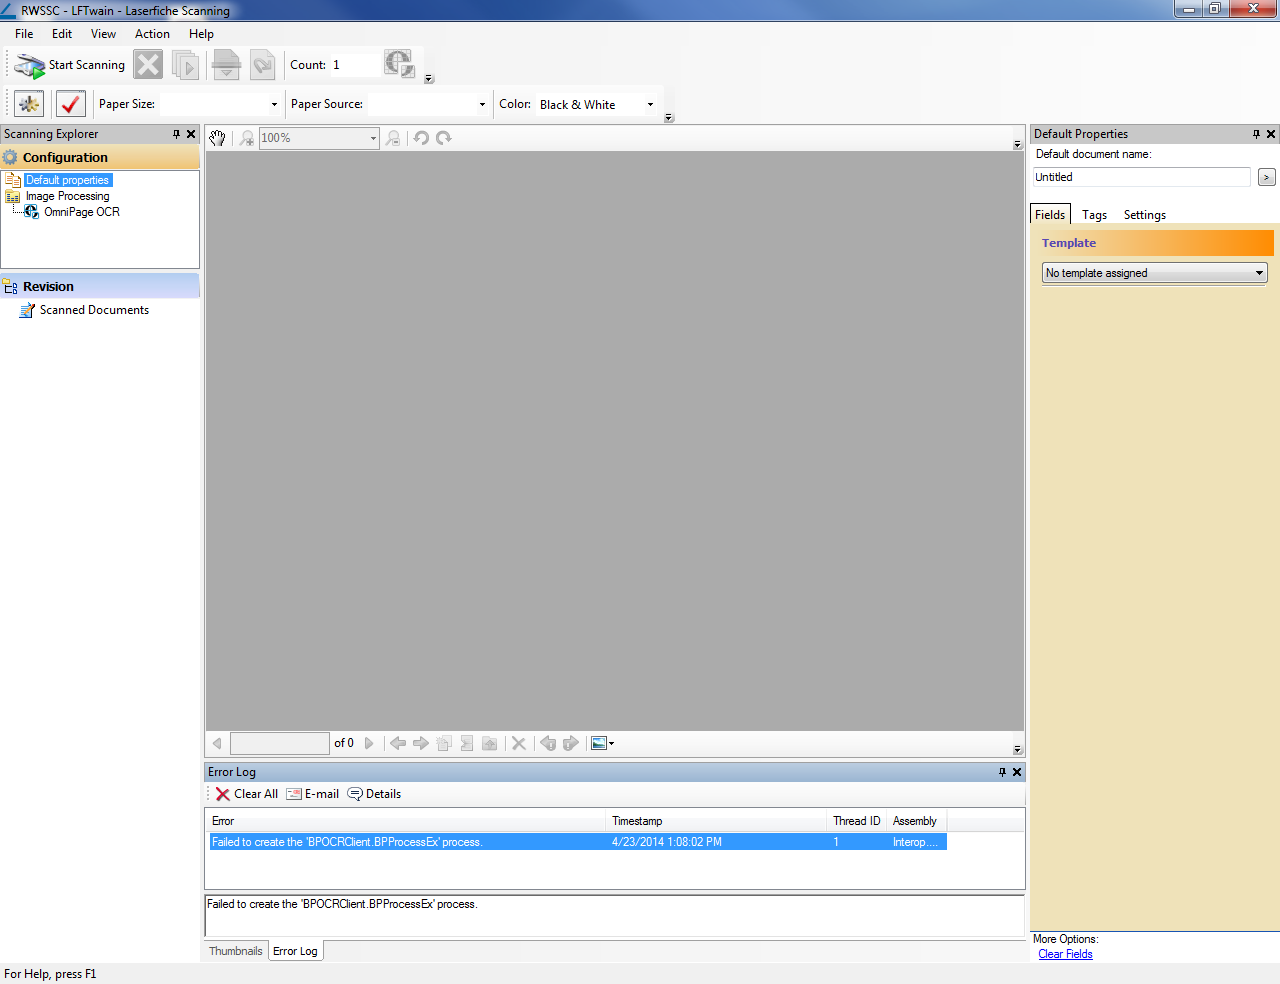Click the scanner settings gear icon
Screen dimensions: 1280x984
(29, 104)
